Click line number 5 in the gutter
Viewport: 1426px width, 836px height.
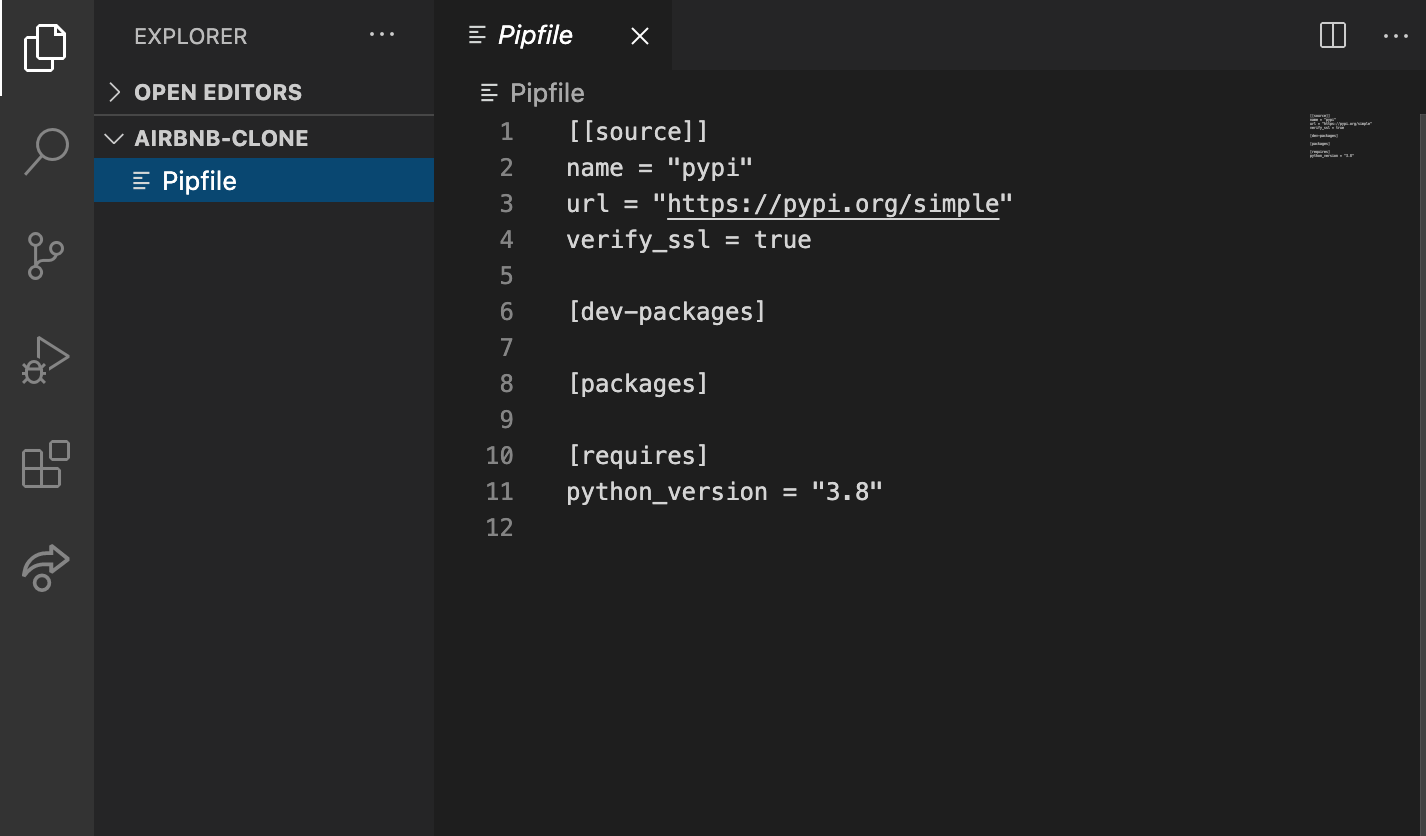(506, 276)
